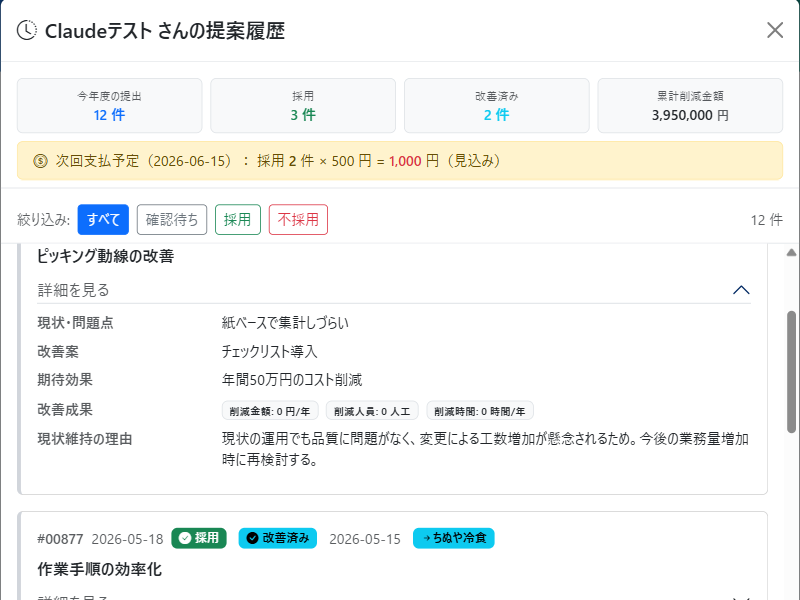Viewport: 800px width, 600px height.
Task: Click 詳細を見る under ピッキング動線の改善
Action: click(x=74, y=290)
